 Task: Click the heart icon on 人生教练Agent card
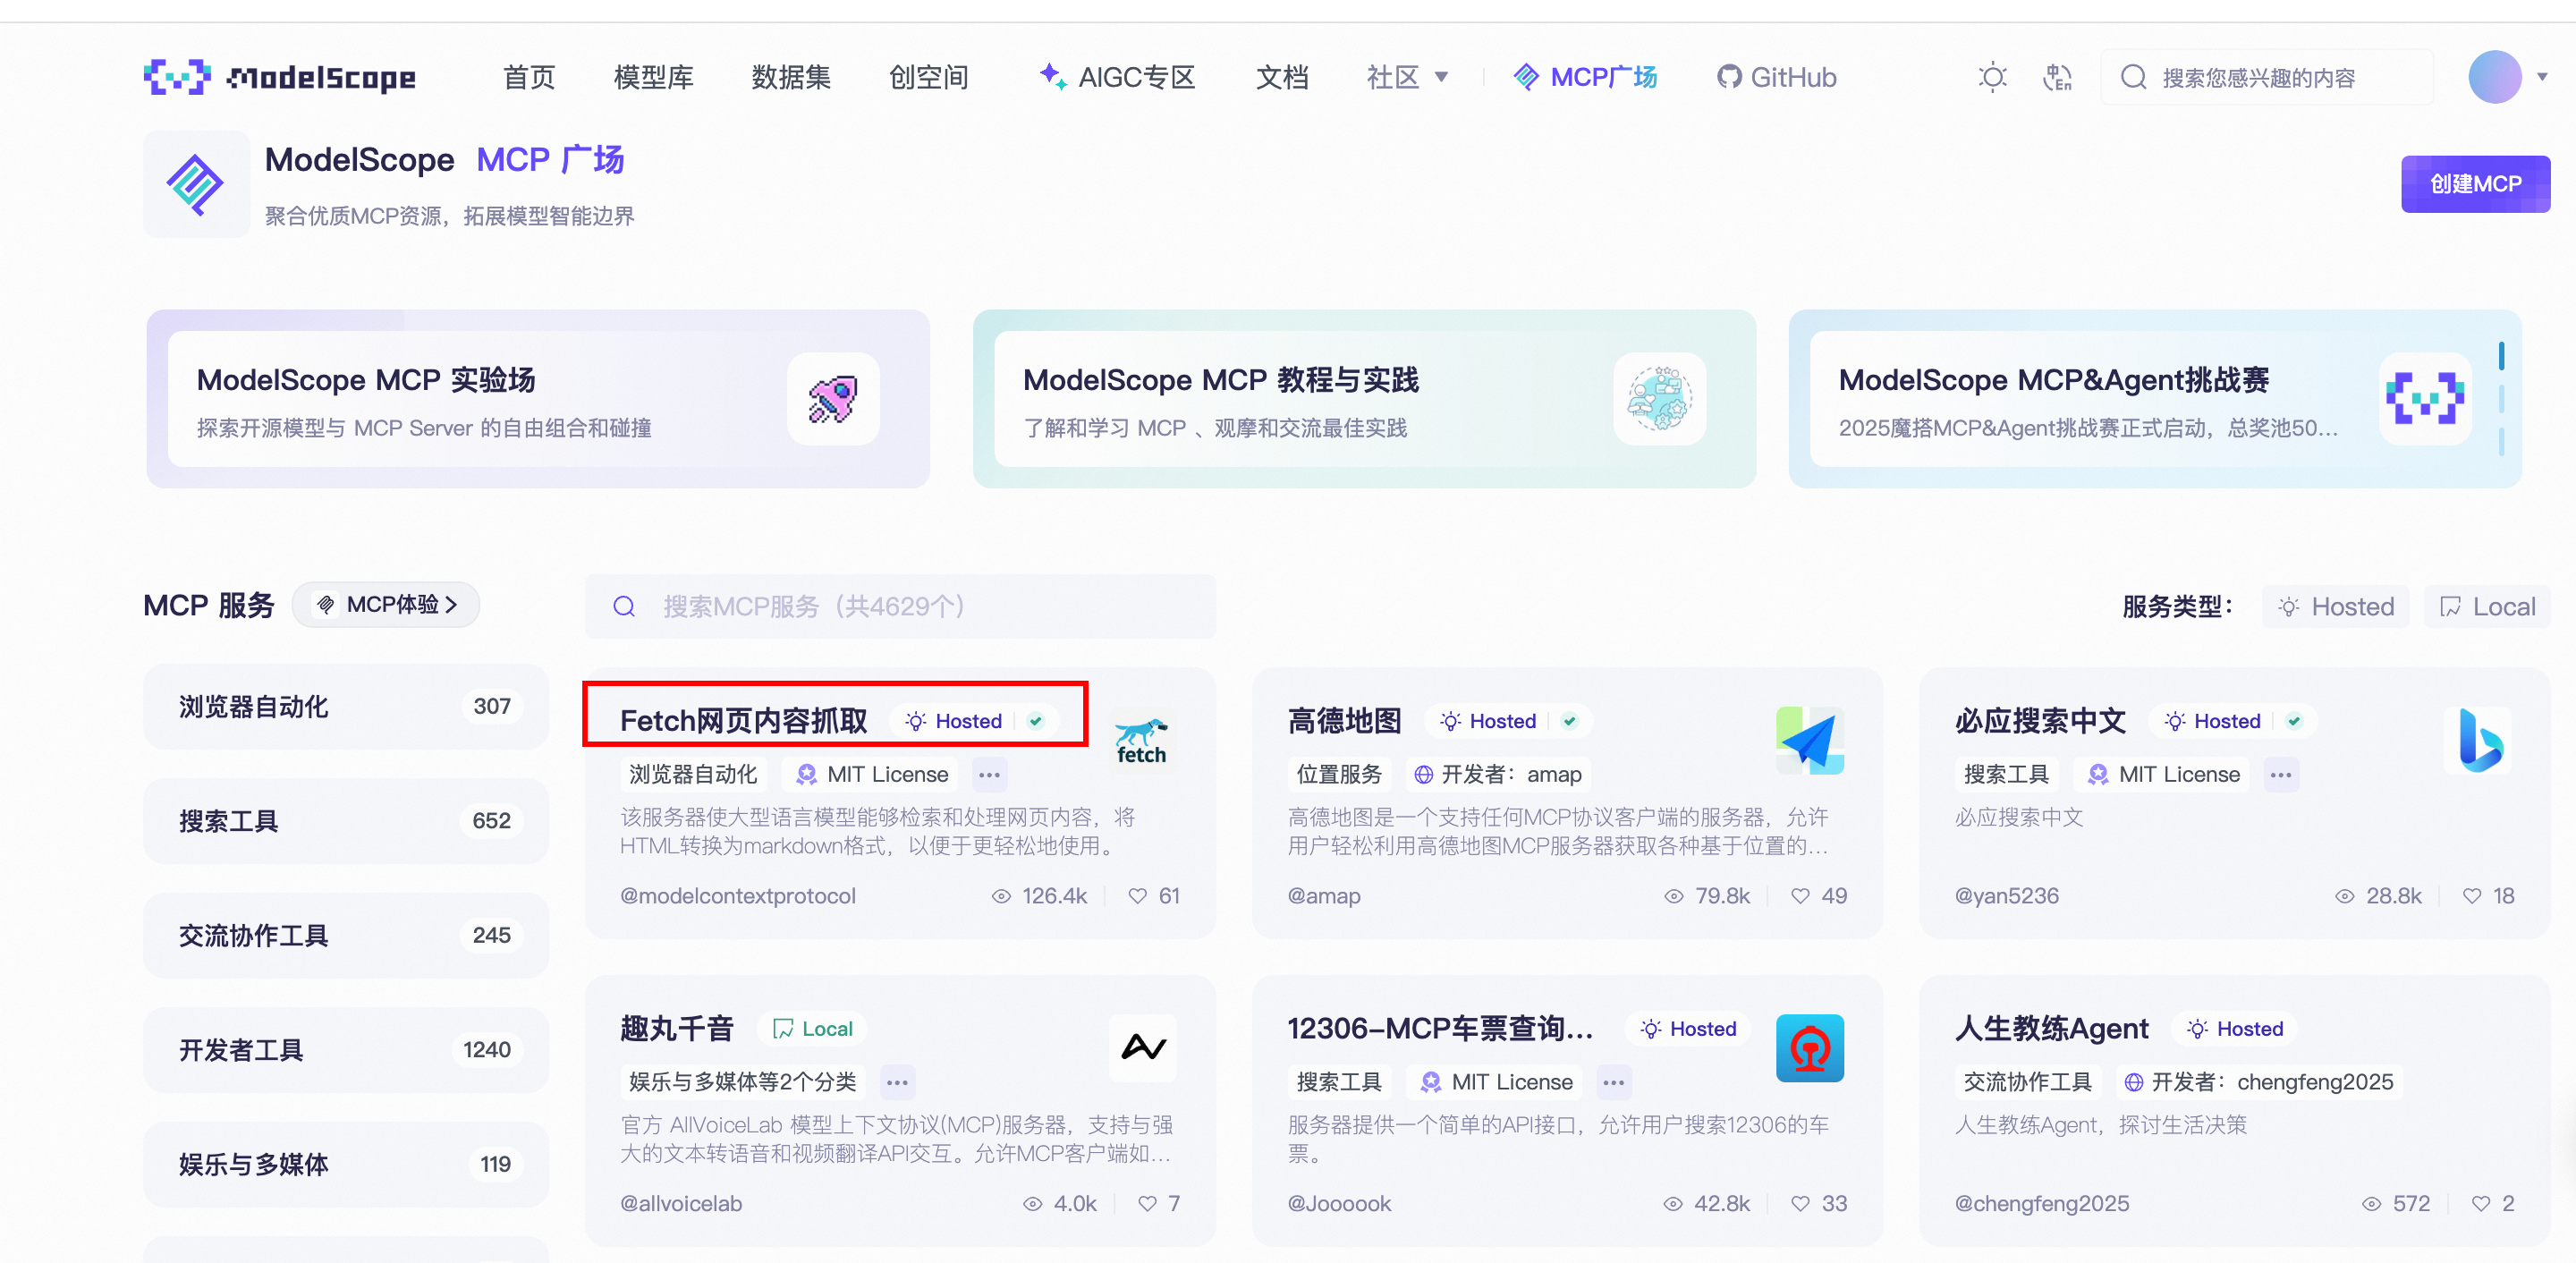(x=2480, y=1204)
